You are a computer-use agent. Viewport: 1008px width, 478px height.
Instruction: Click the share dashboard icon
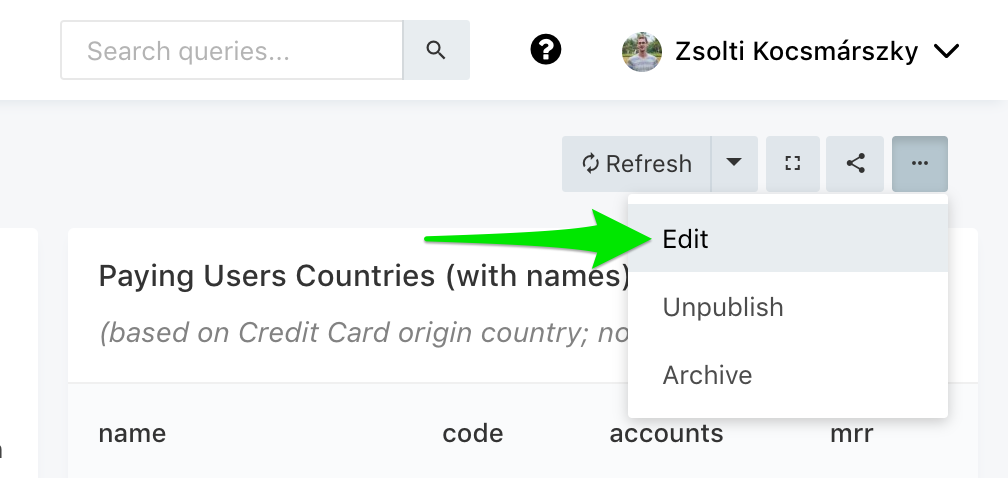tap(855, 163)
